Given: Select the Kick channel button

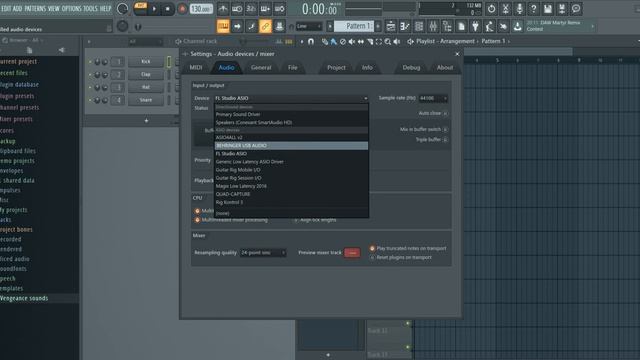Looking at the screenshot, I should (146, 62).
